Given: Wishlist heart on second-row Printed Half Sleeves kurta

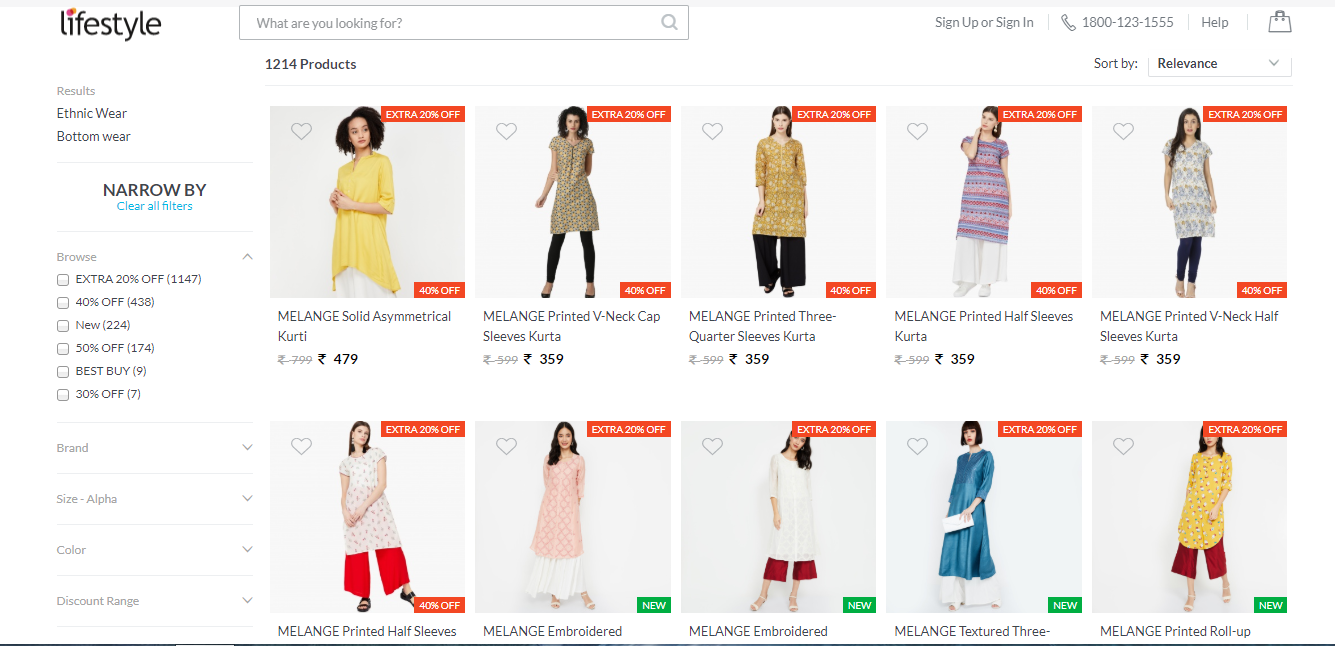Looking at the screenshot, I should point(301,446).
